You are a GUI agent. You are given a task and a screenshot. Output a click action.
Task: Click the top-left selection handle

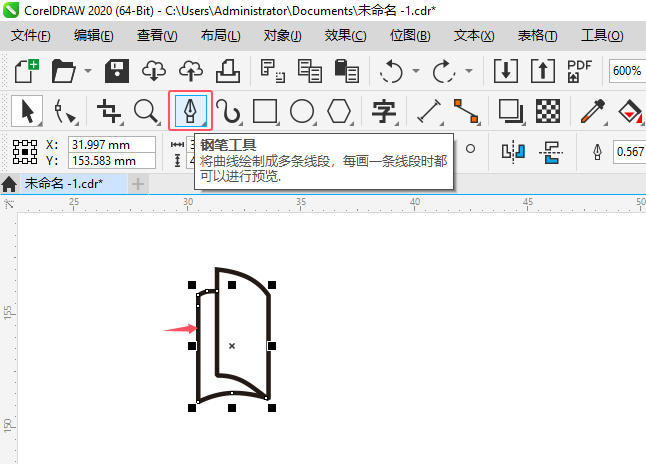(x=192, y=285)
